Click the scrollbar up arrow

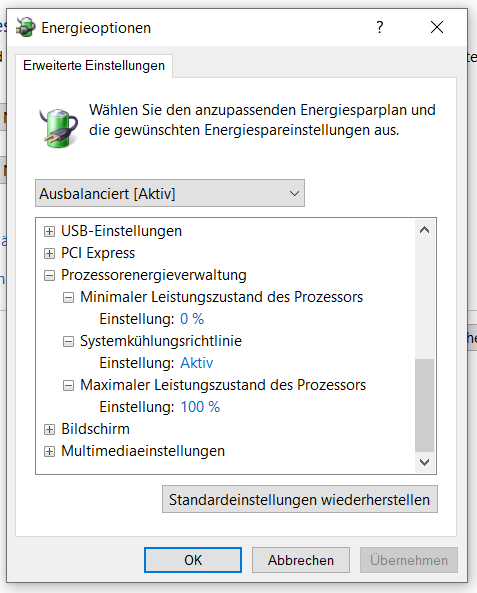424,230
